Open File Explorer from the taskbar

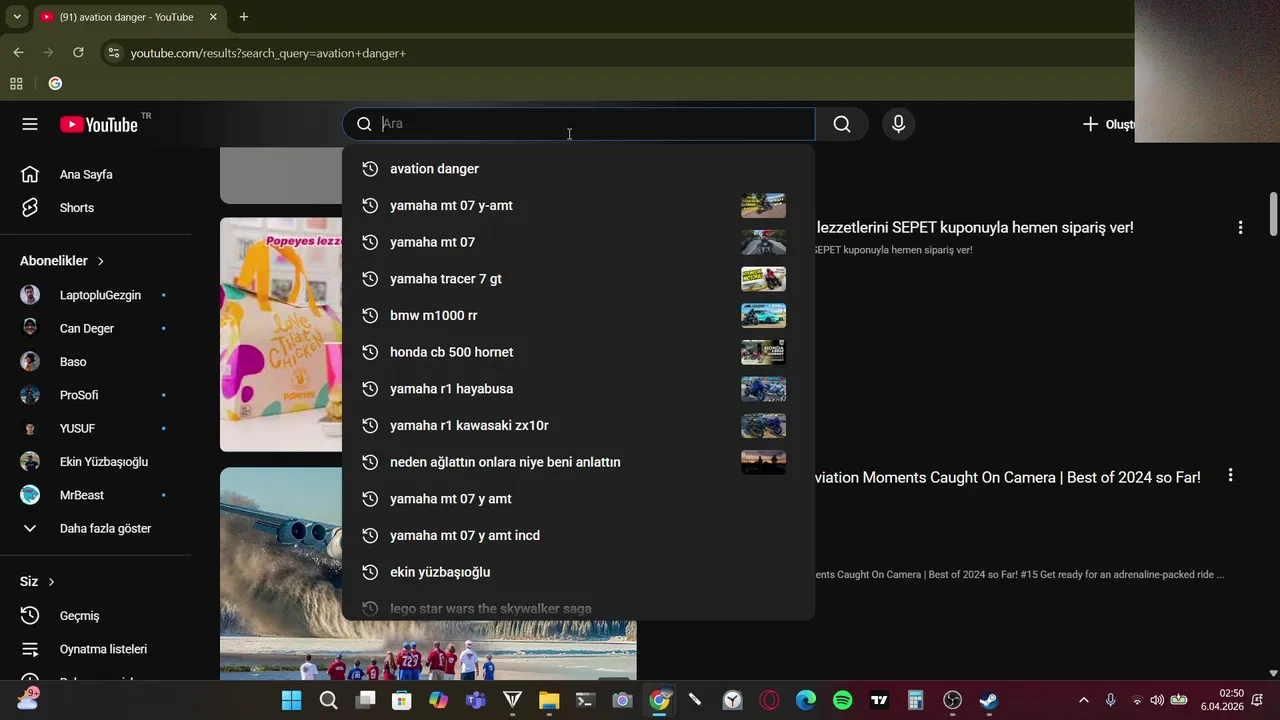click(549, 700)
